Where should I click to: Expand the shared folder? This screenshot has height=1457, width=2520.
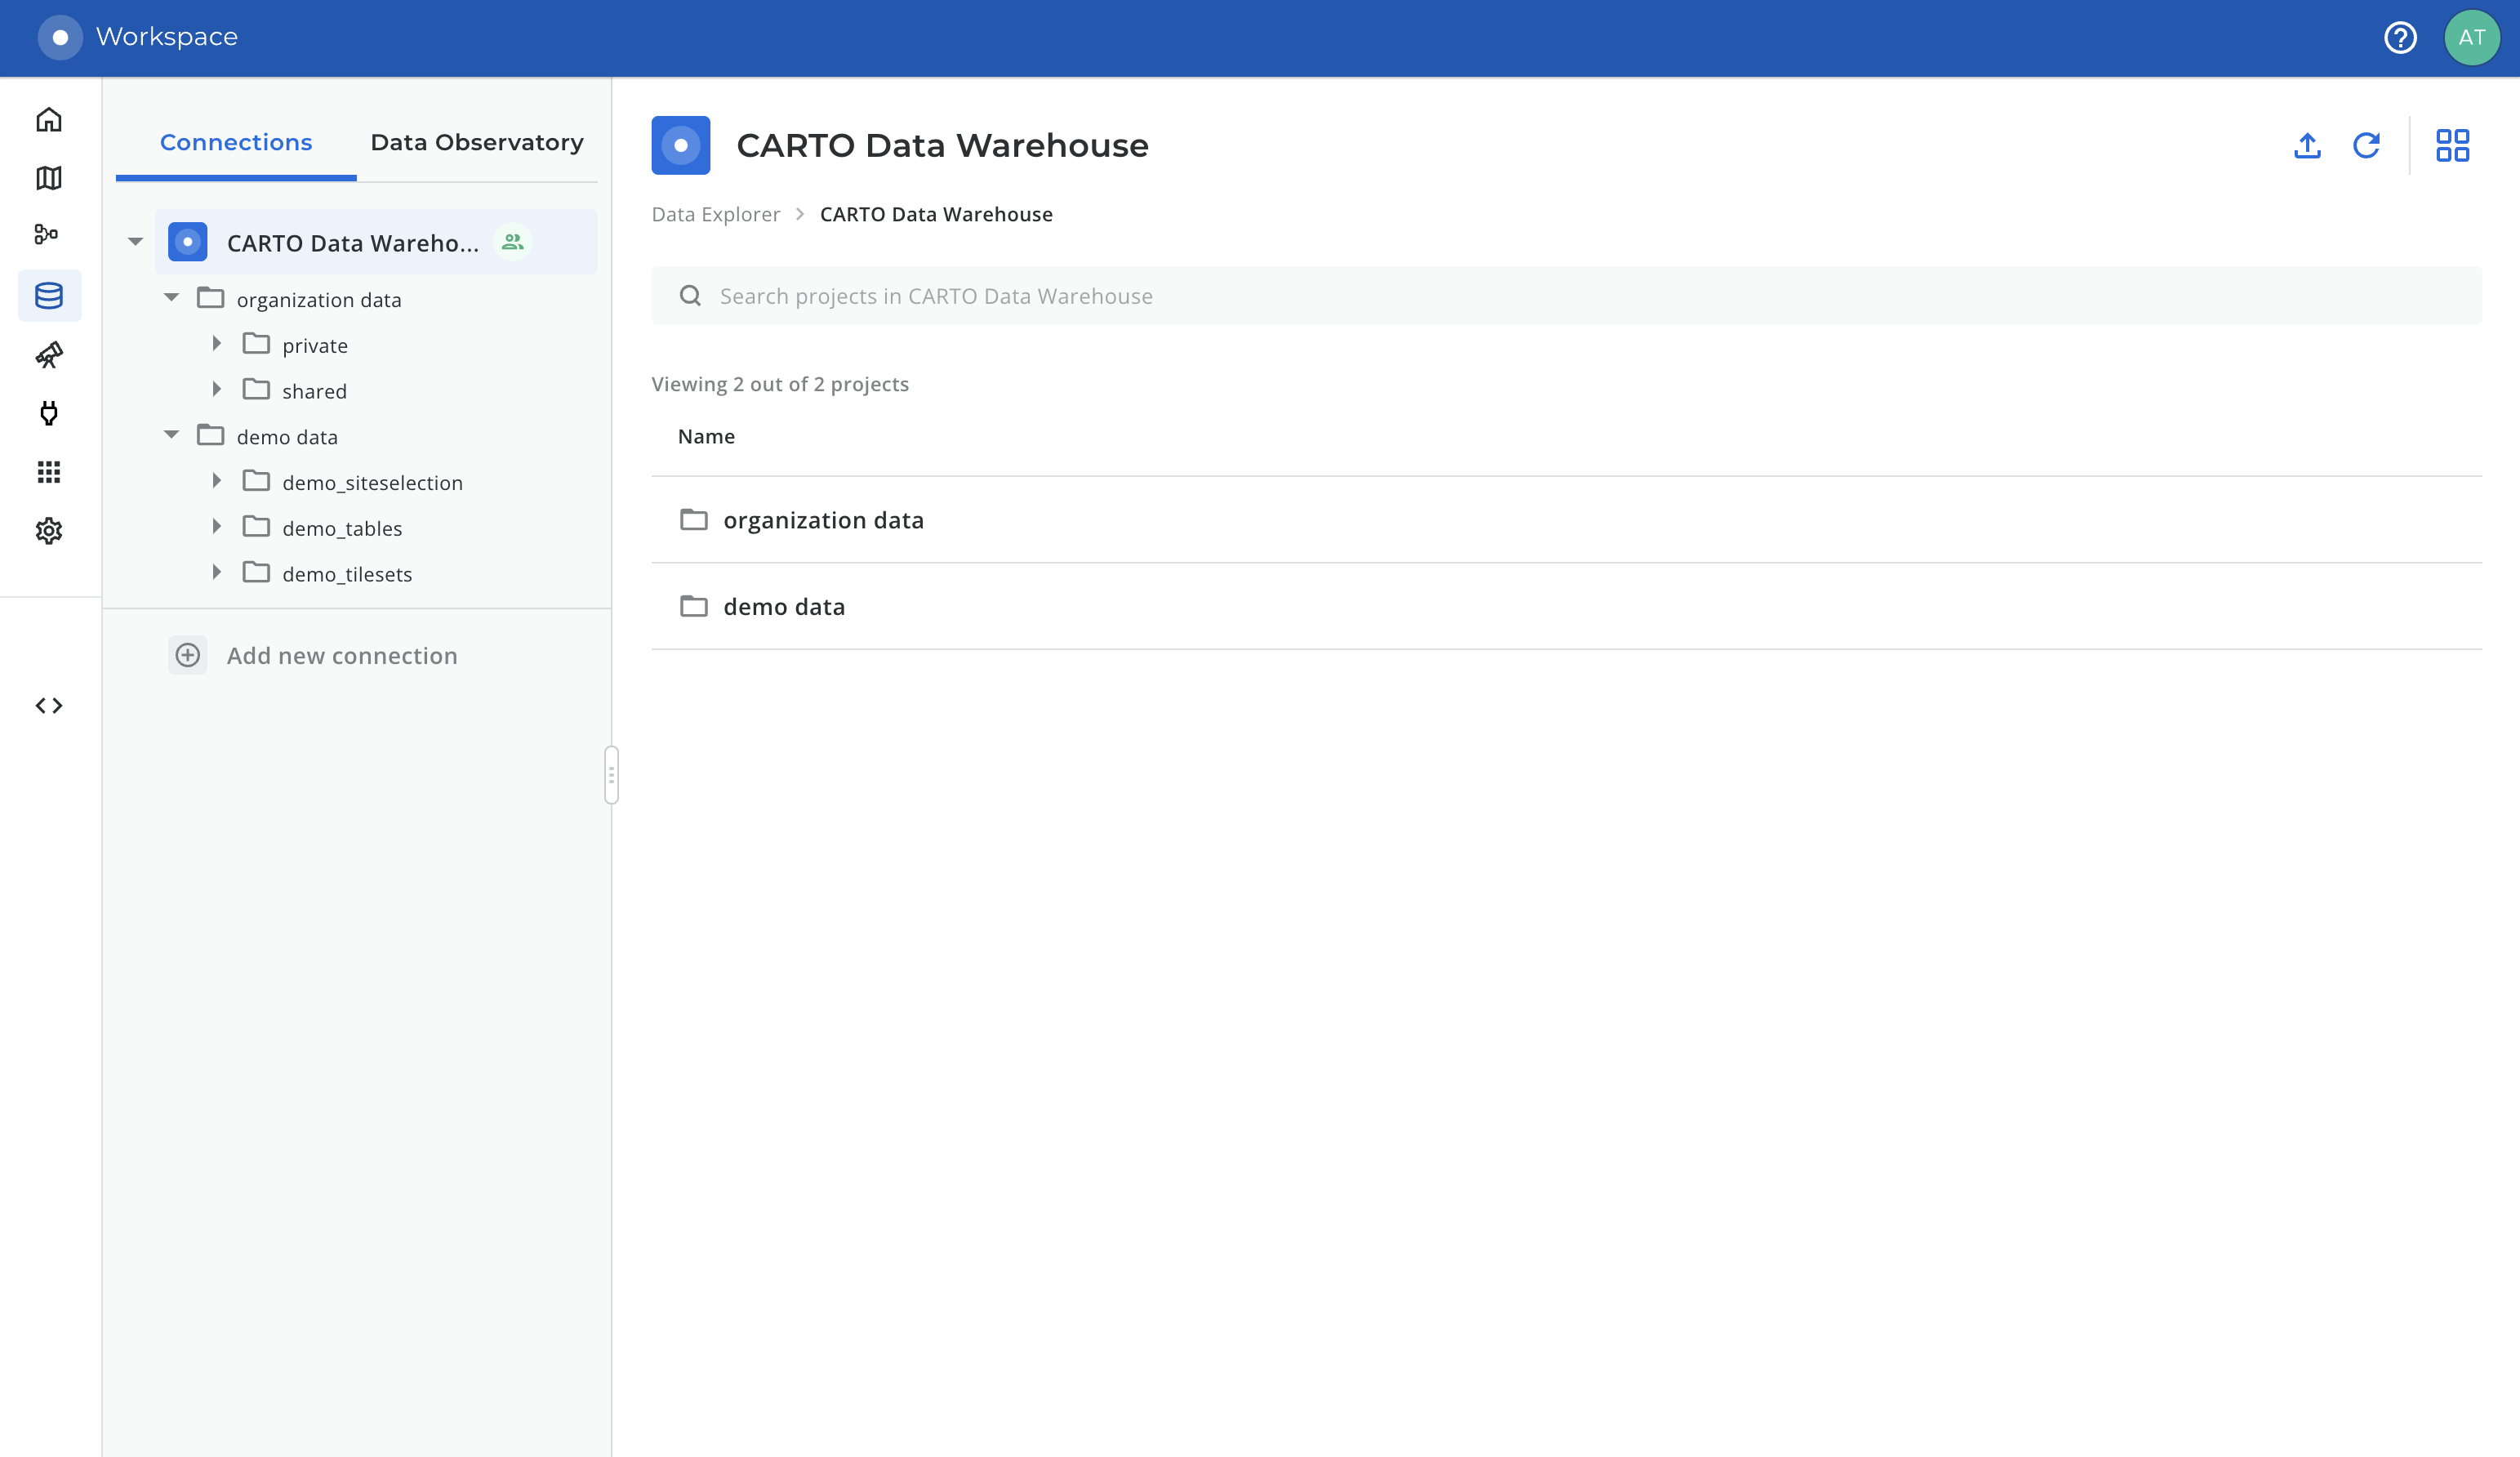[x=217, y=390]
